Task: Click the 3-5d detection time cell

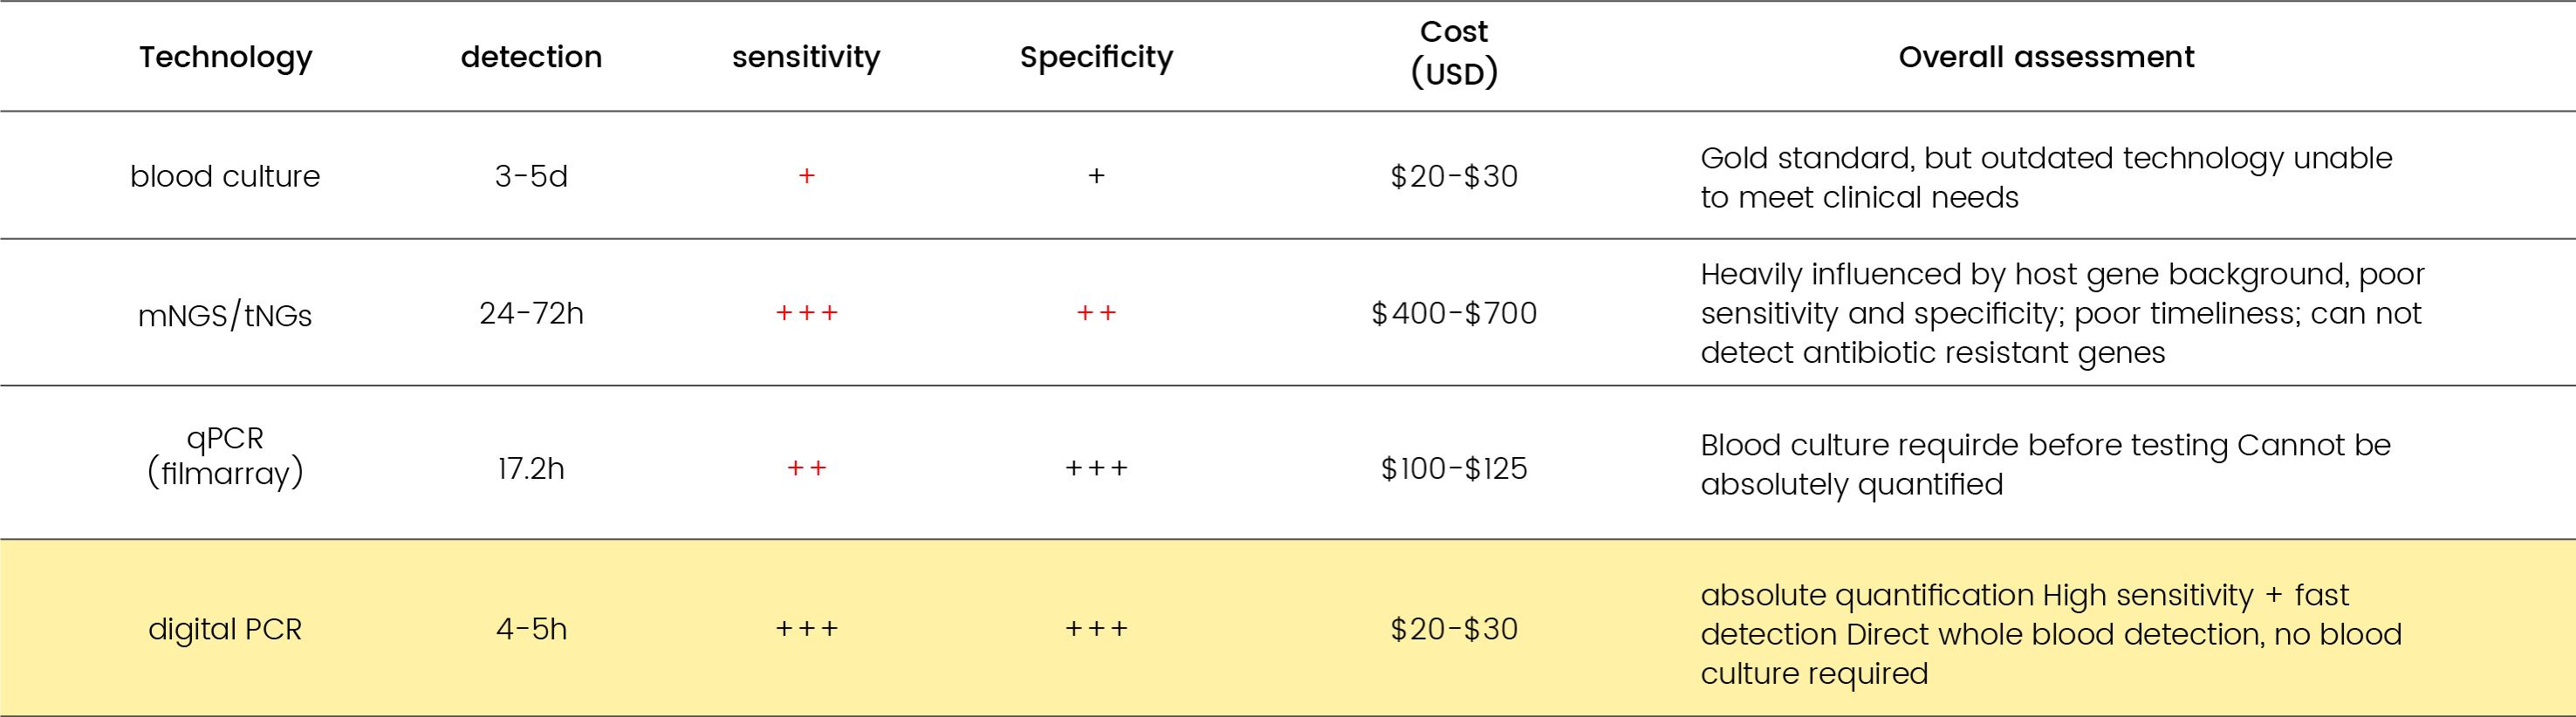Action: (531, 176)
